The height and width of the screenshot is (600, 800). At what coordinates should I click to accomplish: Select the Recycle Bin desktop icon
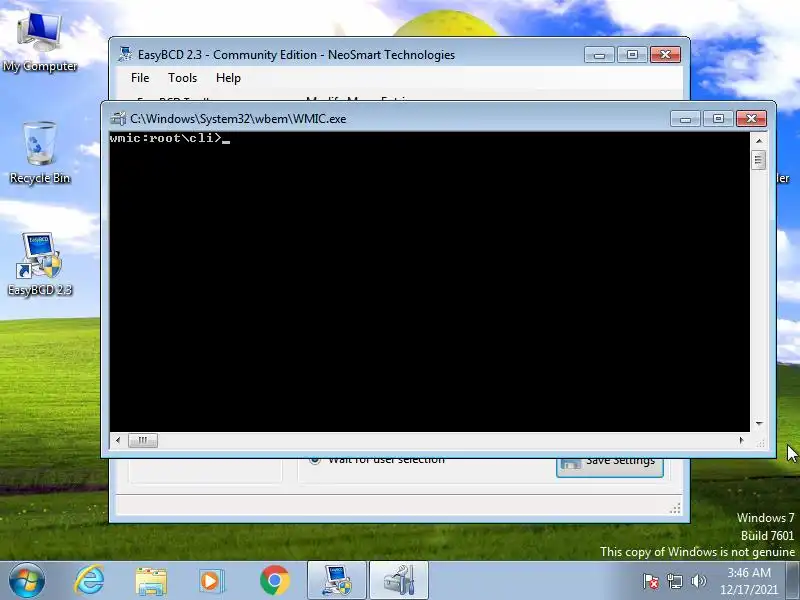40,153
